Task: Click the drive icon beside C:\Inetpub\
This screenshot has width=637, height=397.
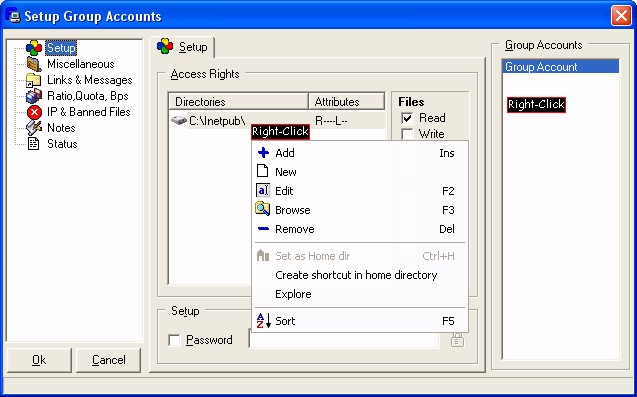Action: [178, 120]
